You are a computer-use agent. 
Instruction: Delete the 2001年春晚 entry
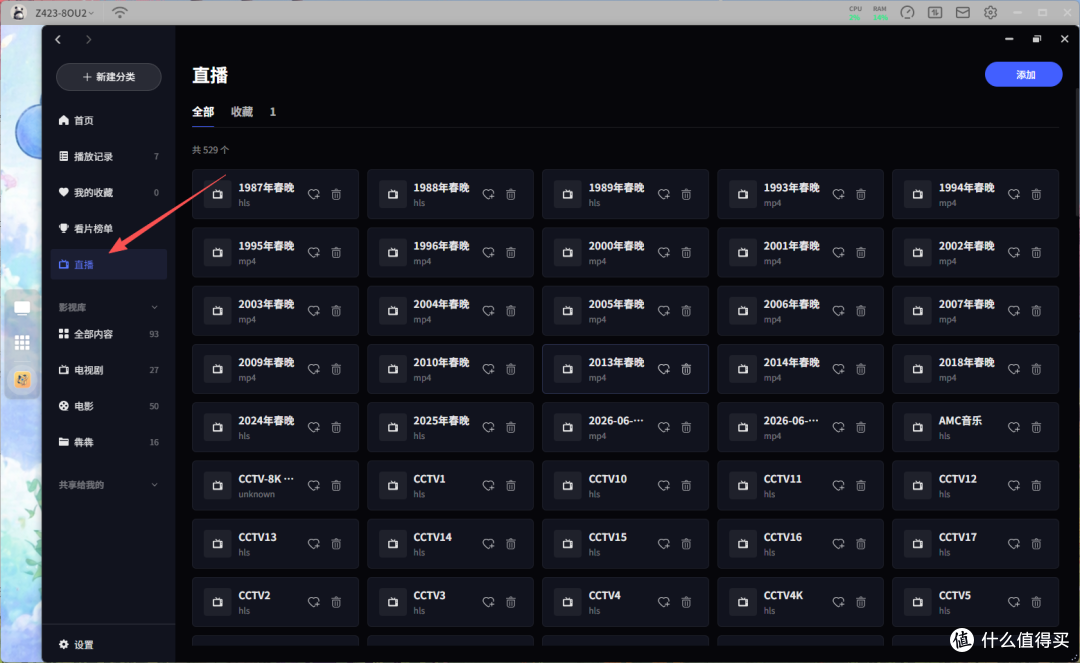click(861, 253)
